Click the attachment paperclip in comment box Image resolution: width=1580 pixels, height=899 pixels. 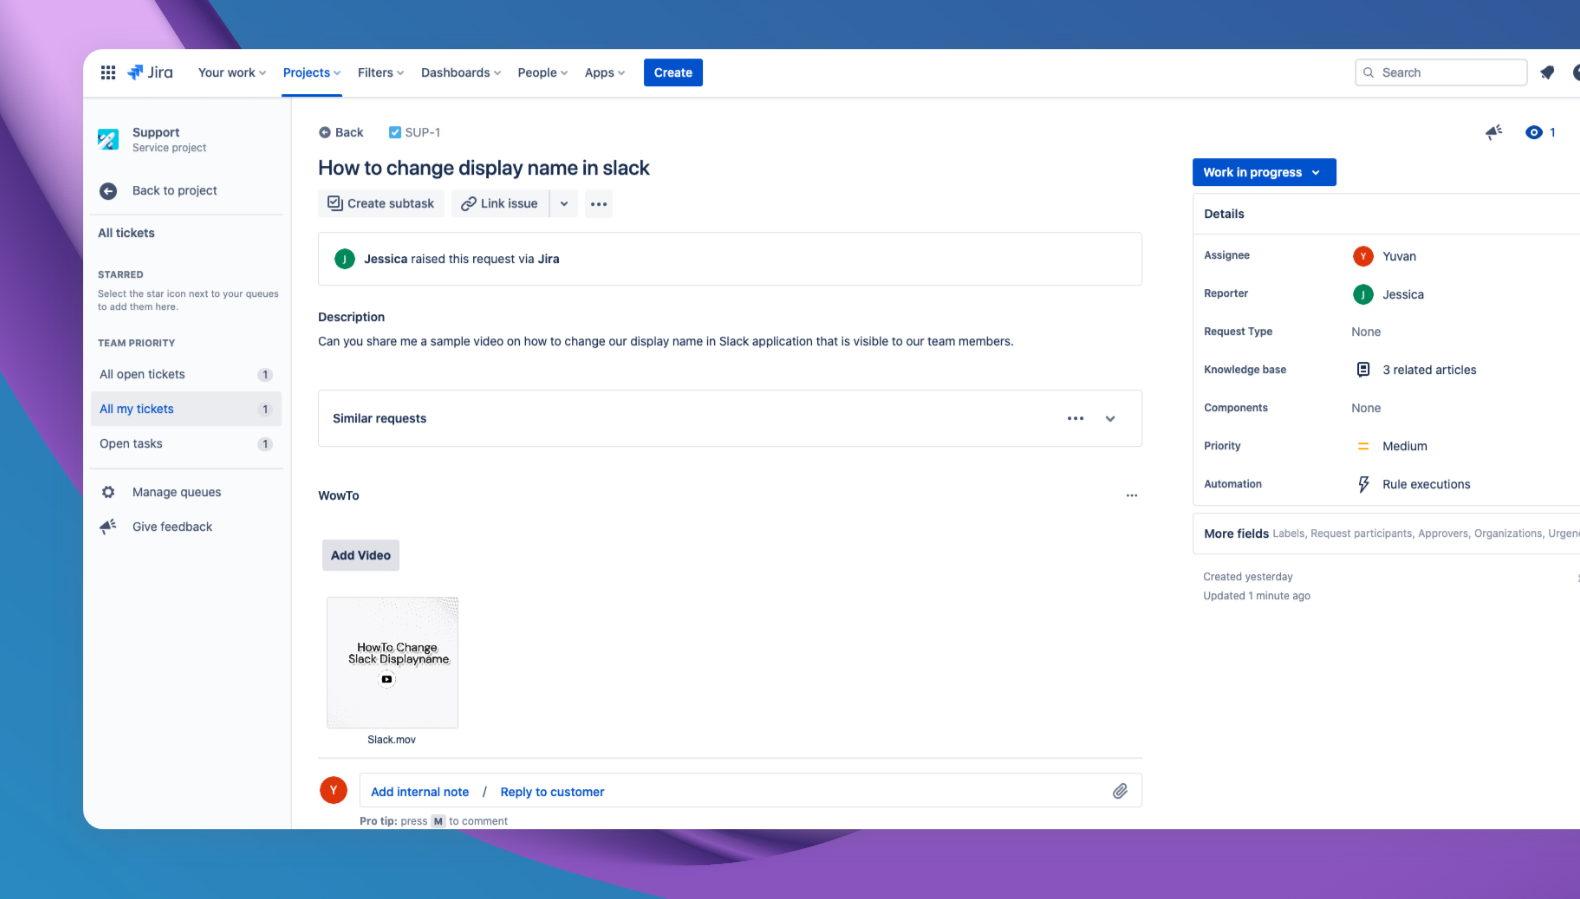point(1120,791)
